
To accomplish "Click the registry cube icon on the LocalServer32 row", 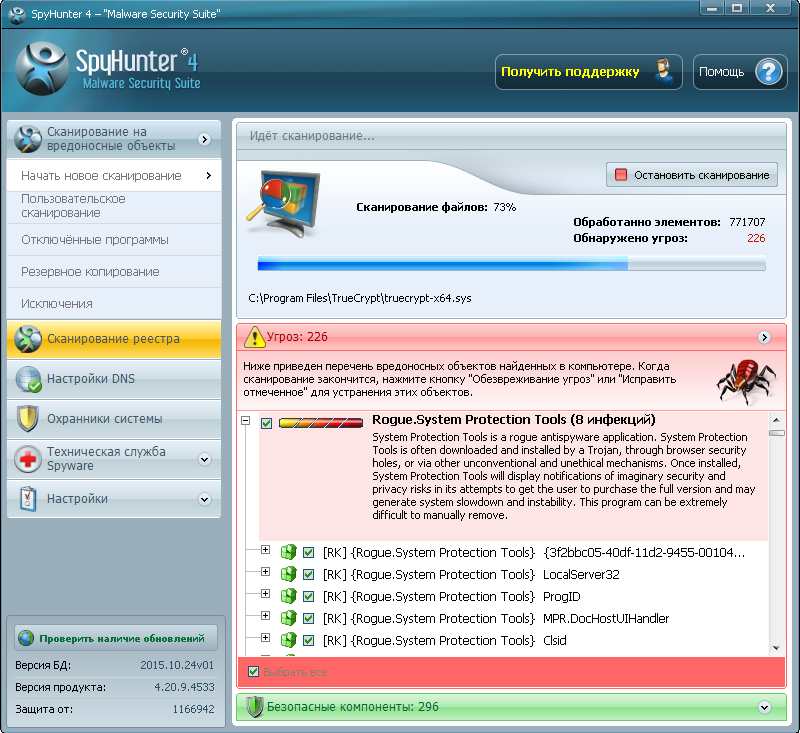I will point(288,574).
